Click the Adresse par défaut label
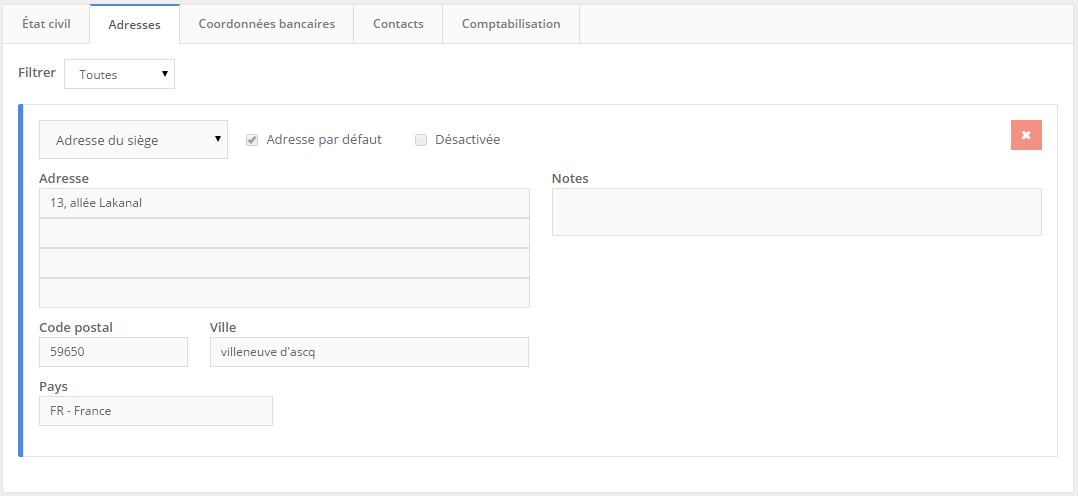The height and width of the screenshot is (496, 1078). [324, 140]
